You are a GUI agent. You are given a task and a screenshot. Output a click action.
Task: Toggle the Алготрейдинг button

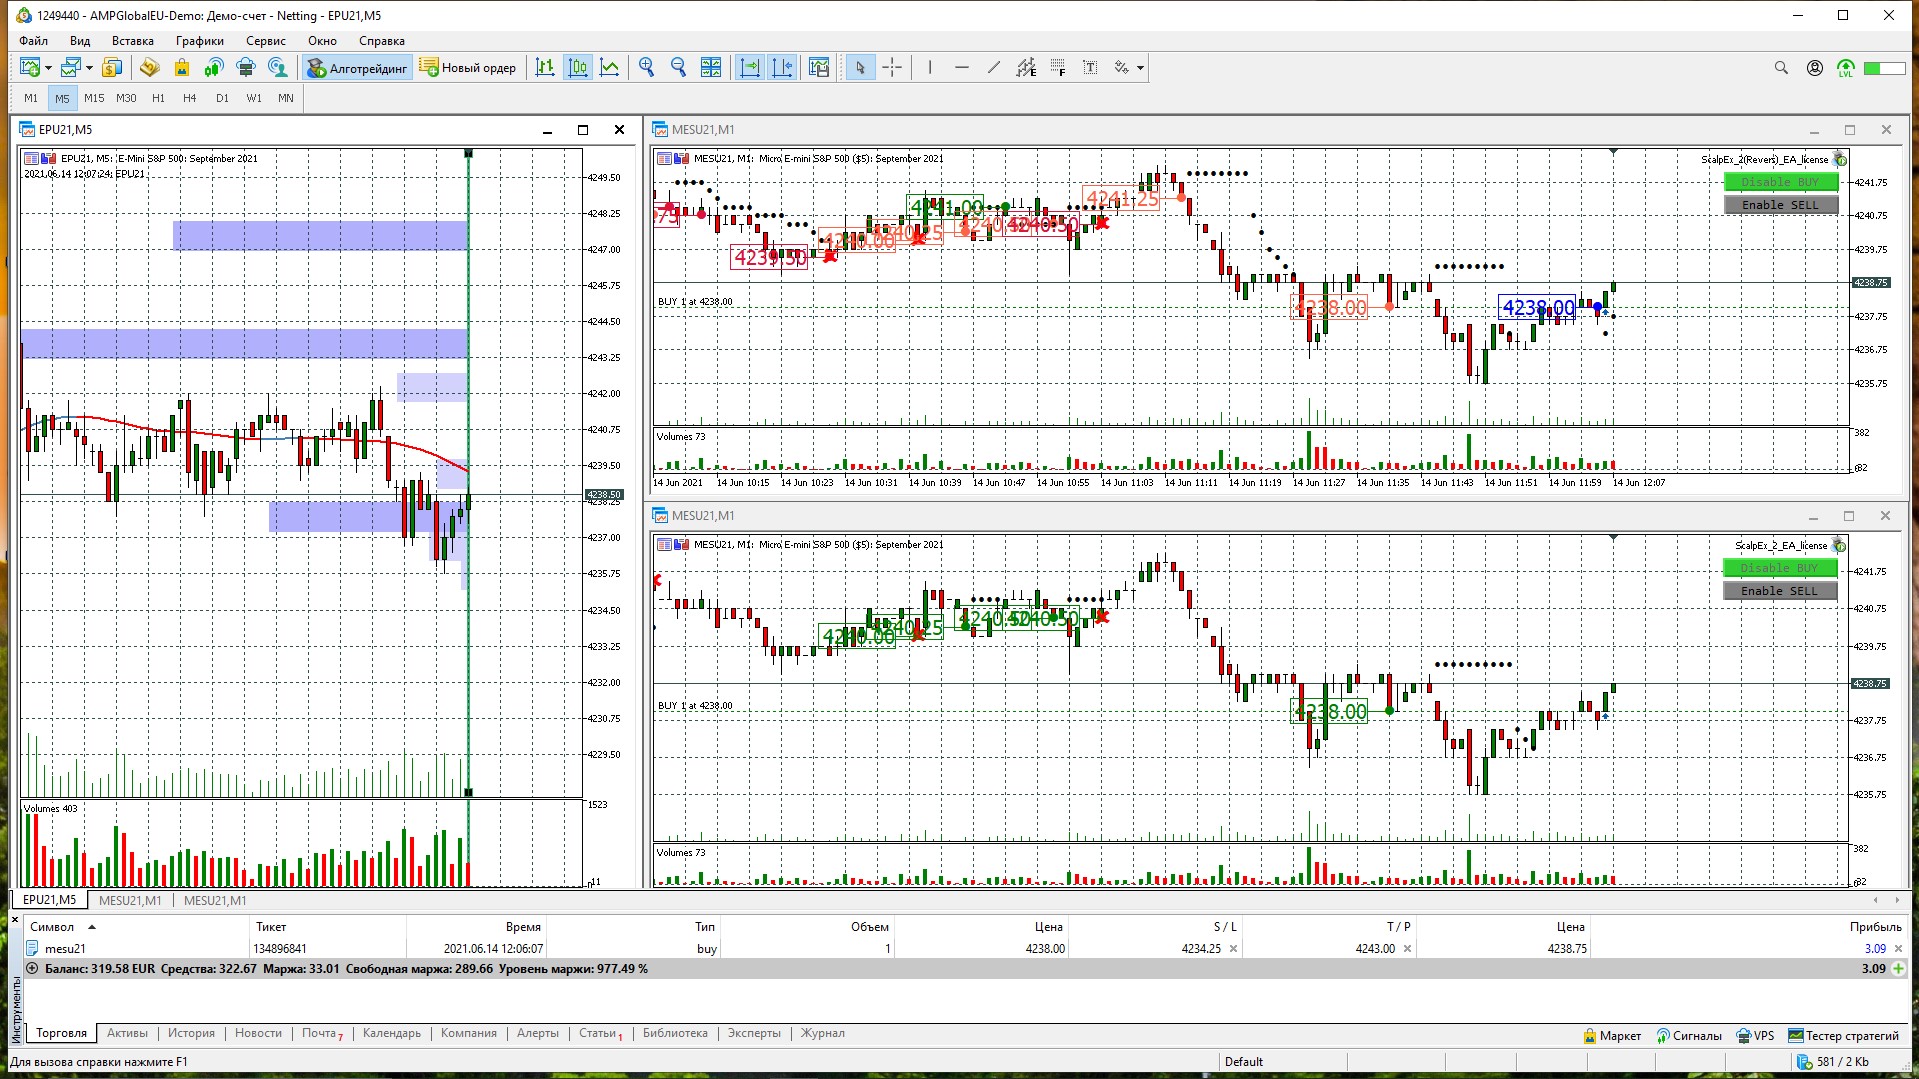(358, 68)
